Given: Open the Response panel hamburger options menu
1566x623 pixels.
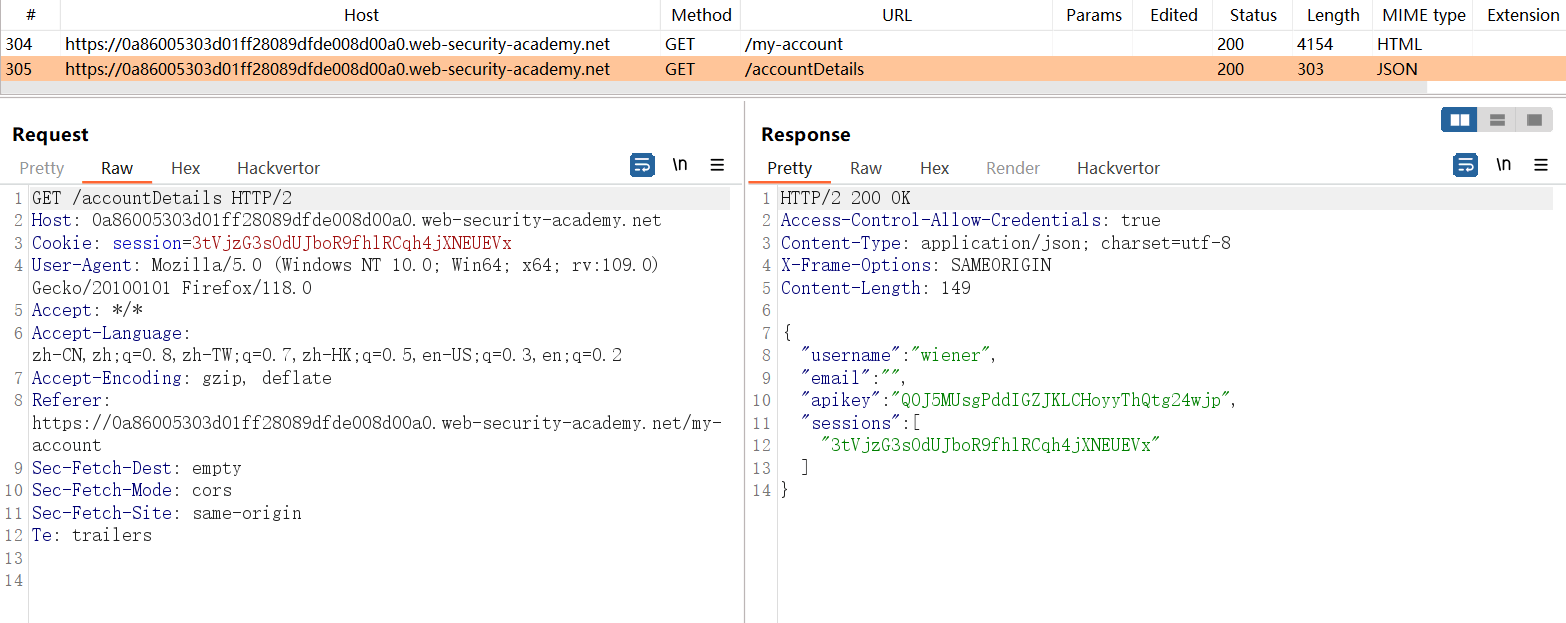Looking at the screenshot, I should pos(1540,165).
